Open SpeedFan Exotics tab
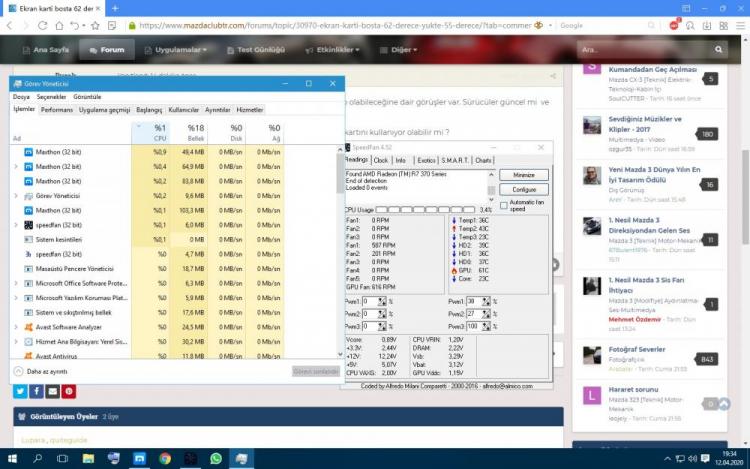This screenshot has width=750, height=469. coord(426,160)
